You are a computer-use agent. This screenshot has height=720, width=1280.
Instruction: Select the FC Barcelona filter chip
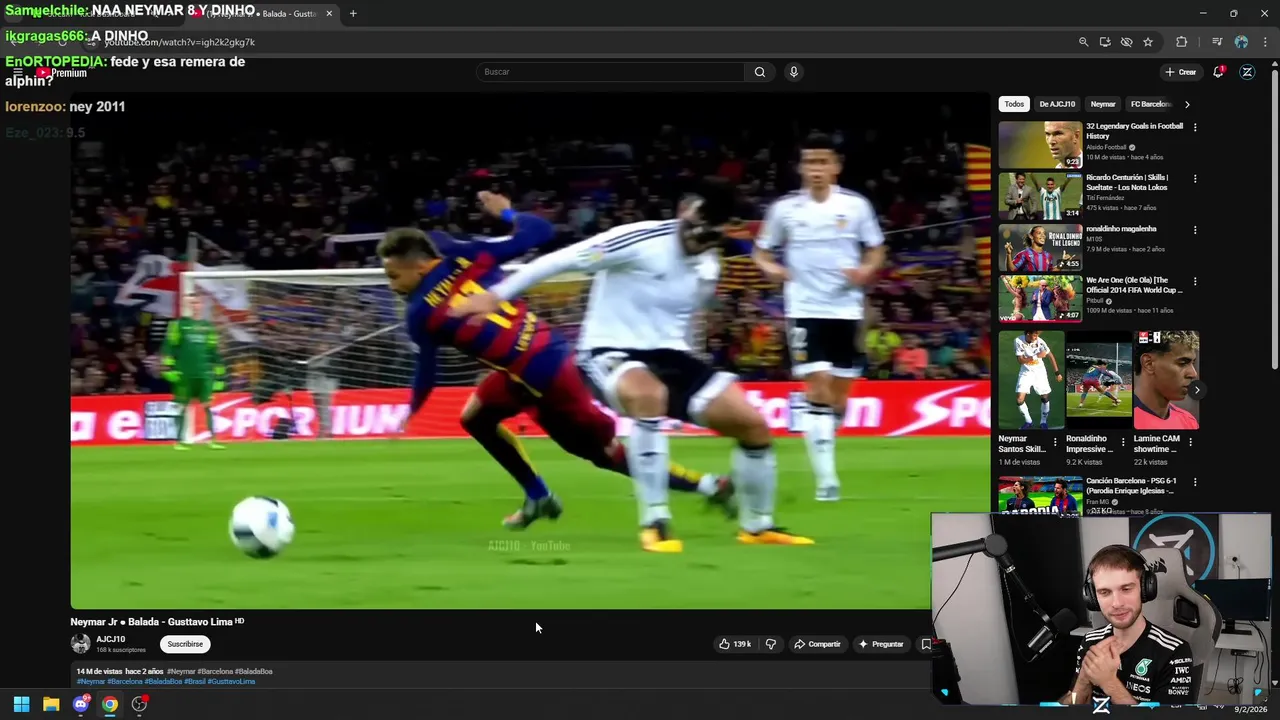[1150, 104]
